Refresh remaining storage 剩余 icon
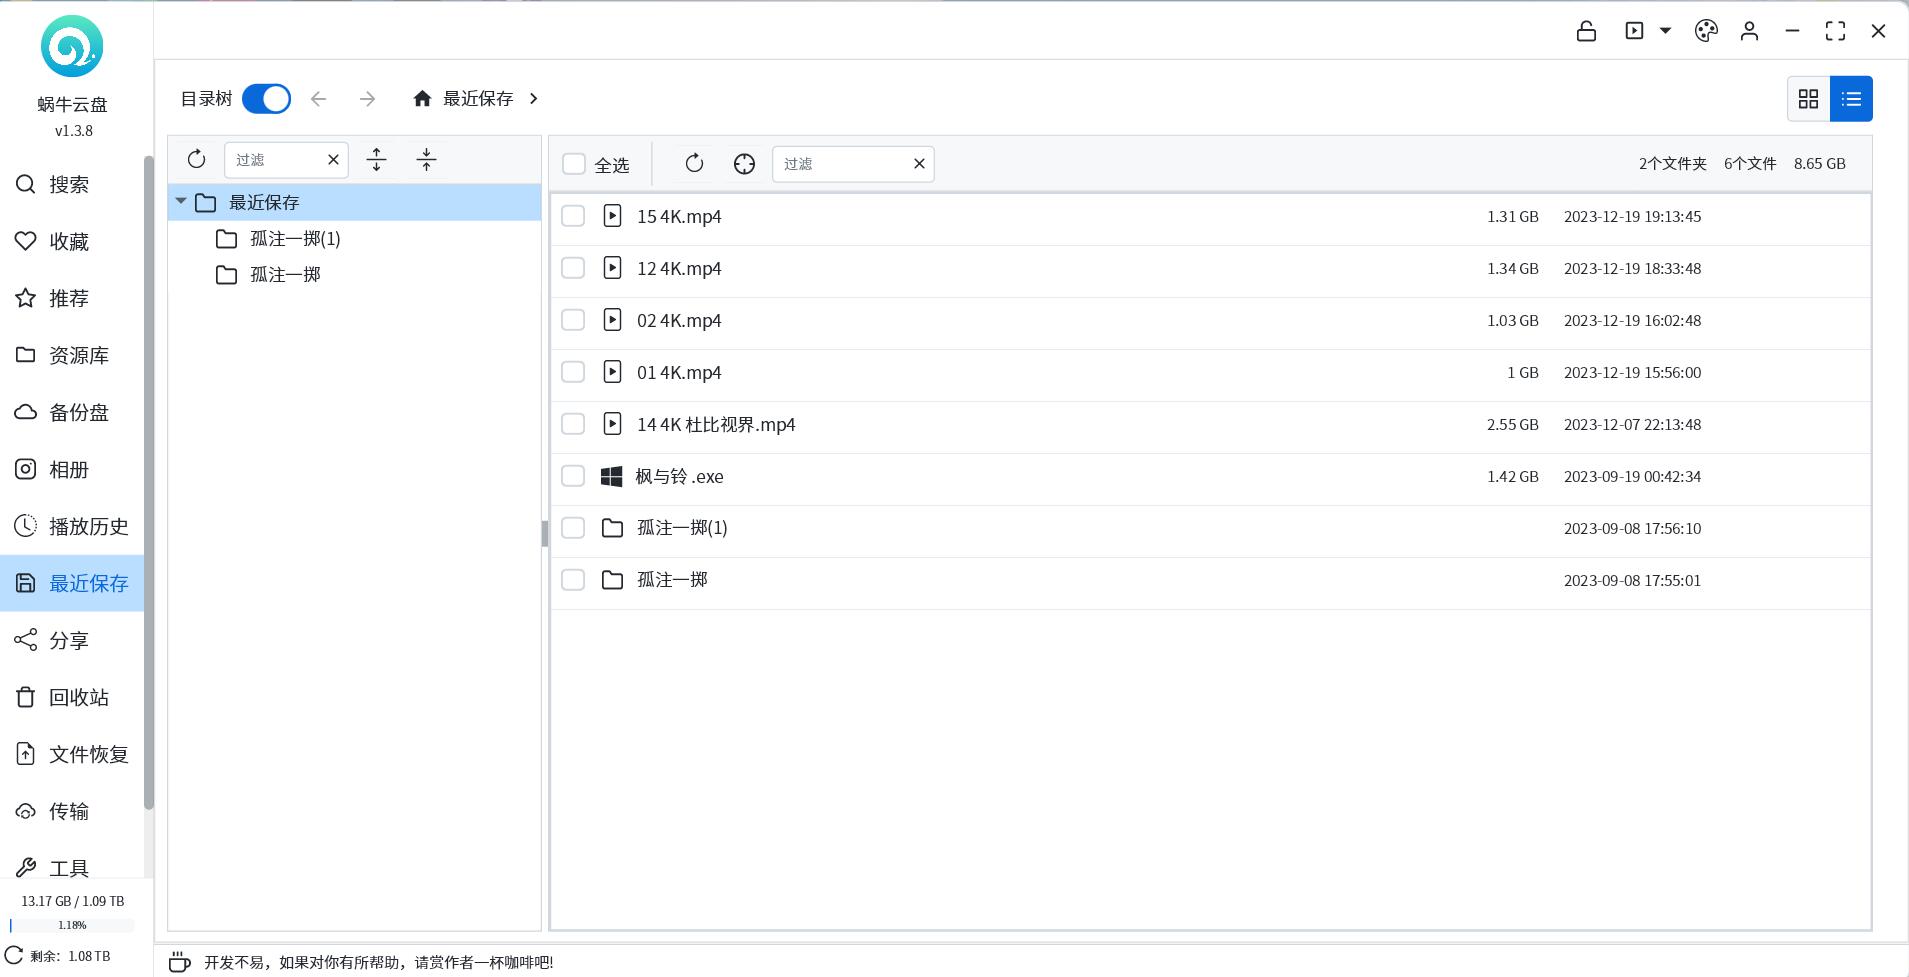 point(14,956)
